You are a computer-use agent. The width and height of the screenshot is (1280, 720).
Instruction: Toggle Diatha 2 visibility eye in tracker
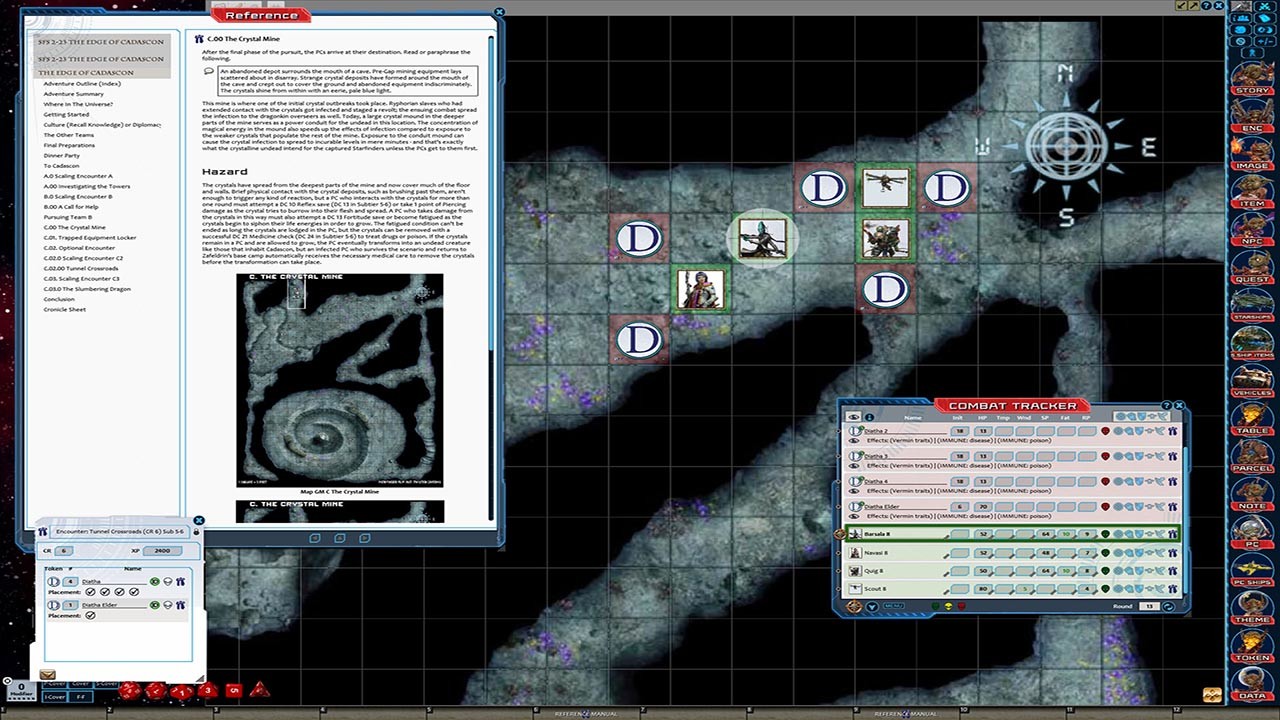point(854,440)
